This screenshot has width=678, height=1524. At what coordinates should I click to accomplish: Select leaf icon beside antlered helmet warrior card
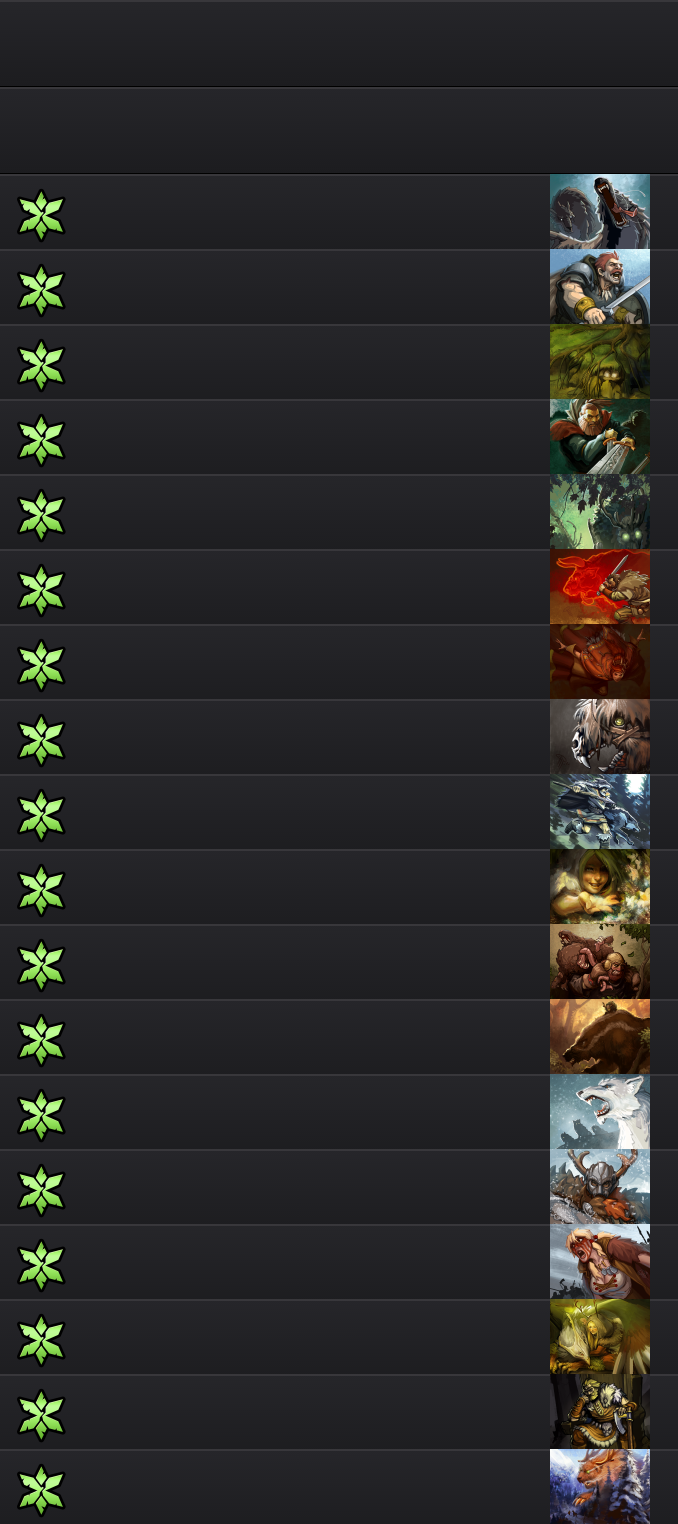click(x=41, y=1191)
